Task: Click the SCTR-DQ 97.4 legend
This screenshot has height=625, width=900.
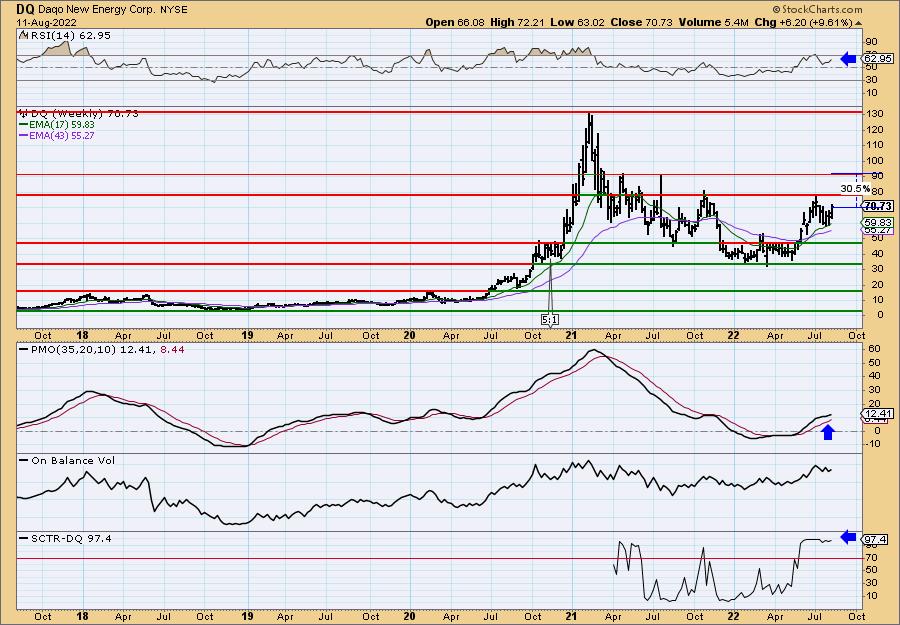Action: (x=65, y=538)
